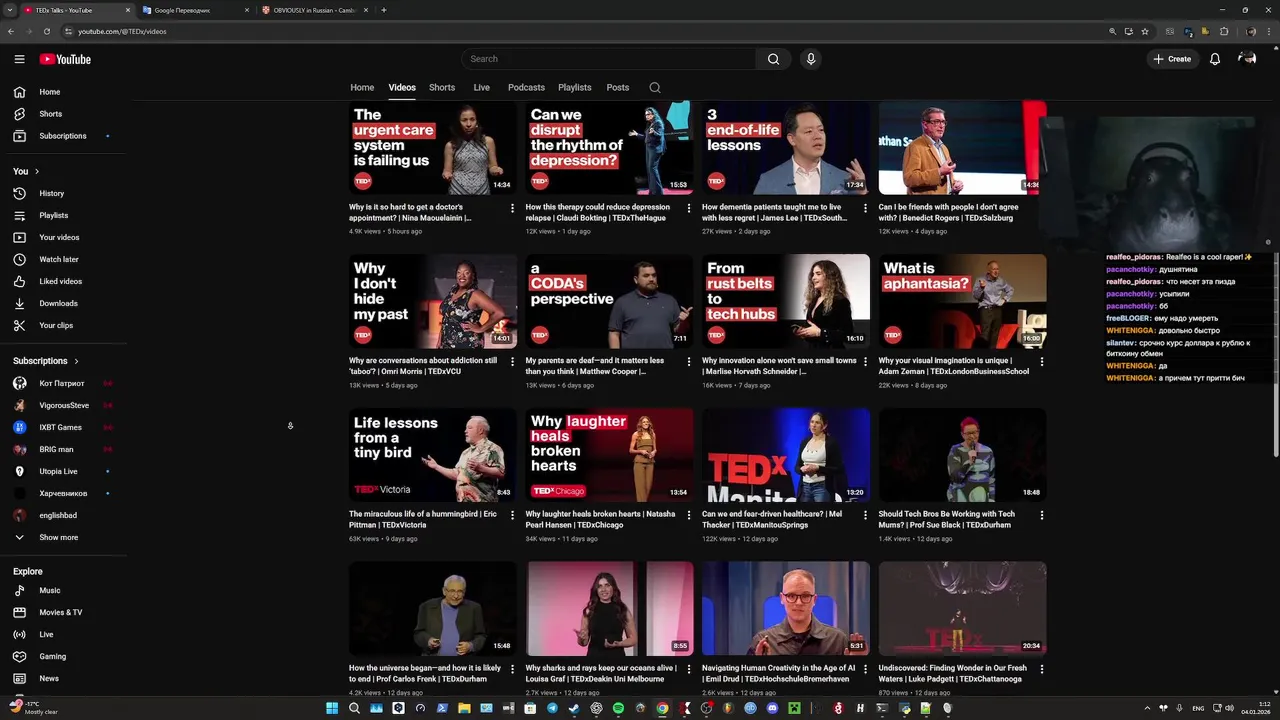
Task: Click the browser reload button
Action: pyautogui.click(x=46, y=31)
